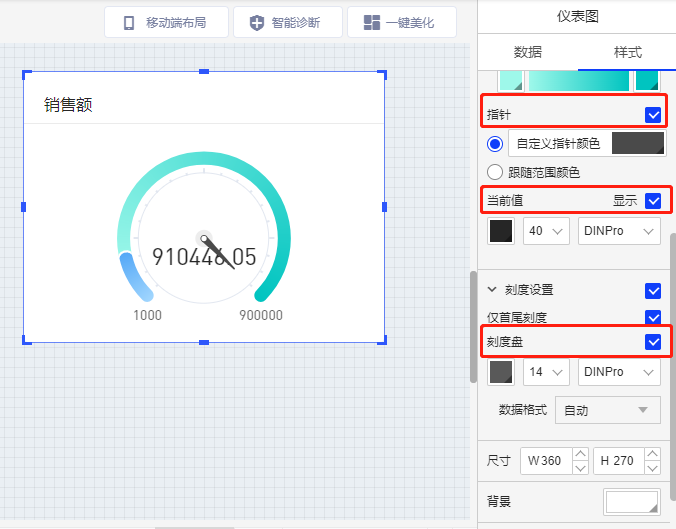Image resolution: width=676 pixels, height=529 pixels.
Task: Decrease width with the down stepper arrow
Action: click(x=580, y=468)
